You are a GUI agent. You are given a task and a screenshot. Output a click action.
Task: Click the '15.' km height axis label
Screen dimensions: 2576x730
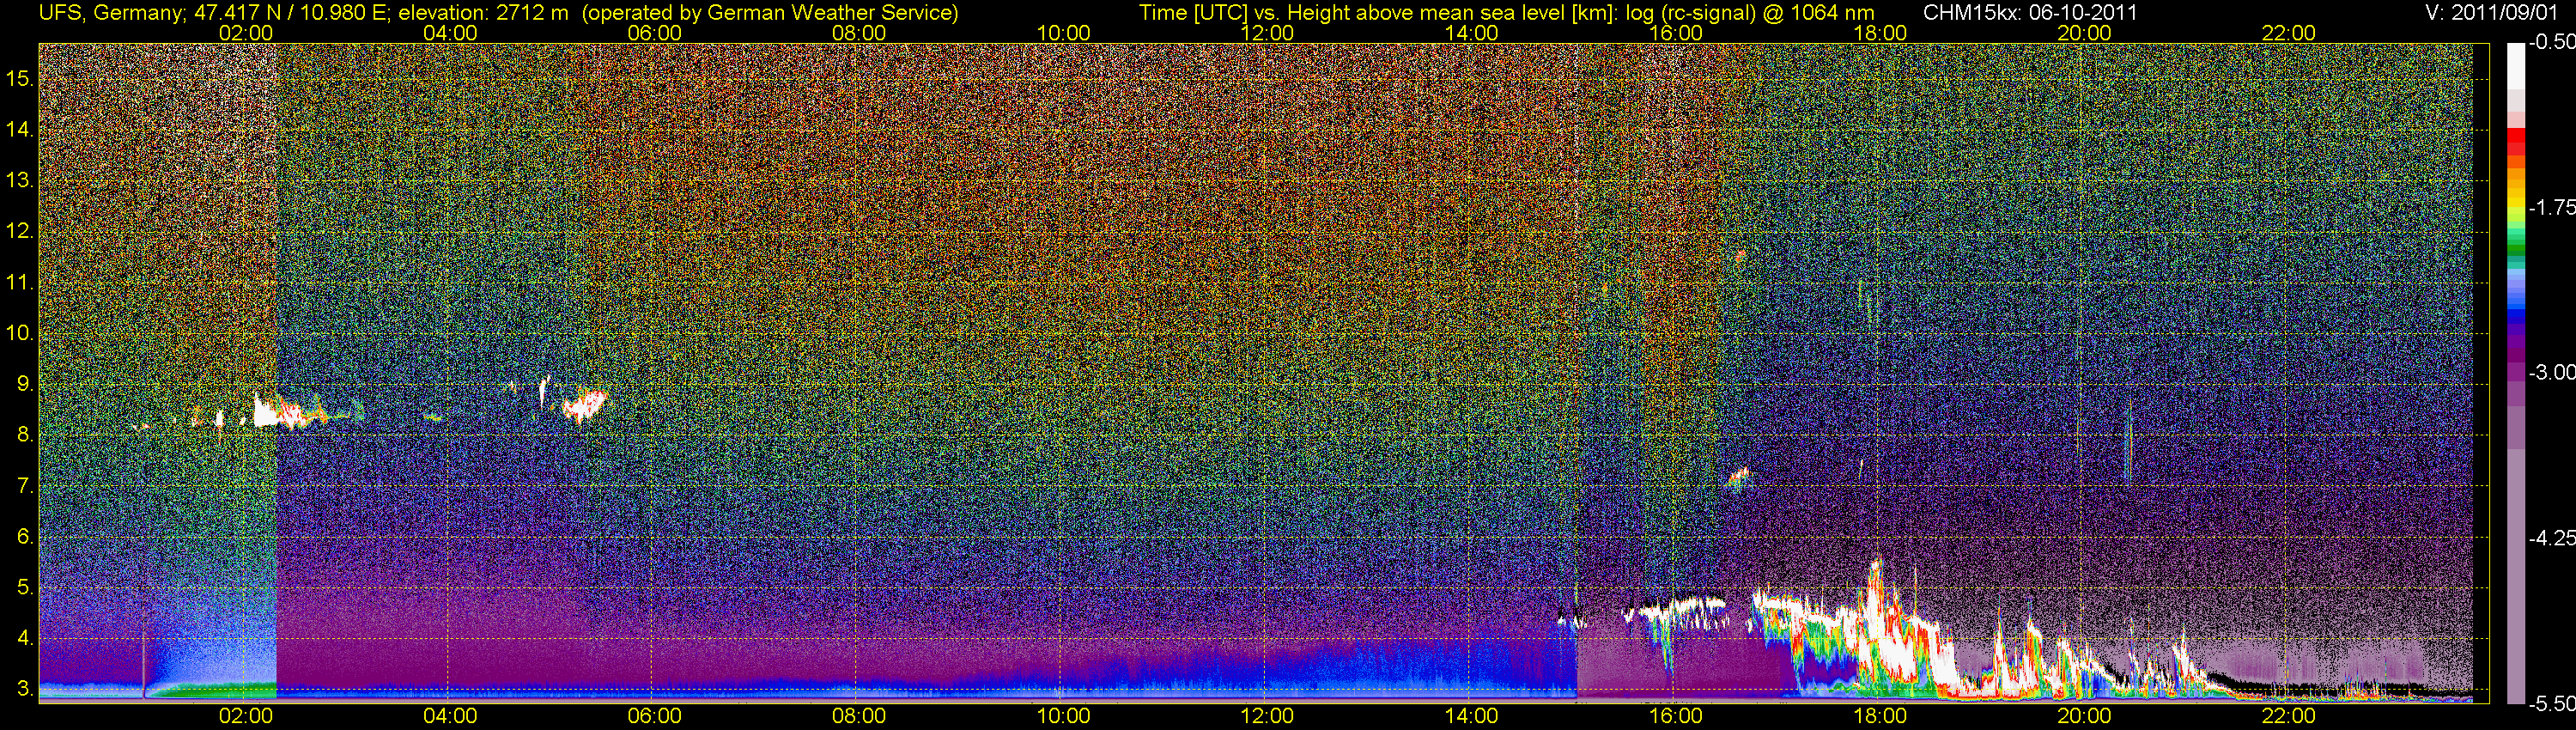click(x=20, y=78)
